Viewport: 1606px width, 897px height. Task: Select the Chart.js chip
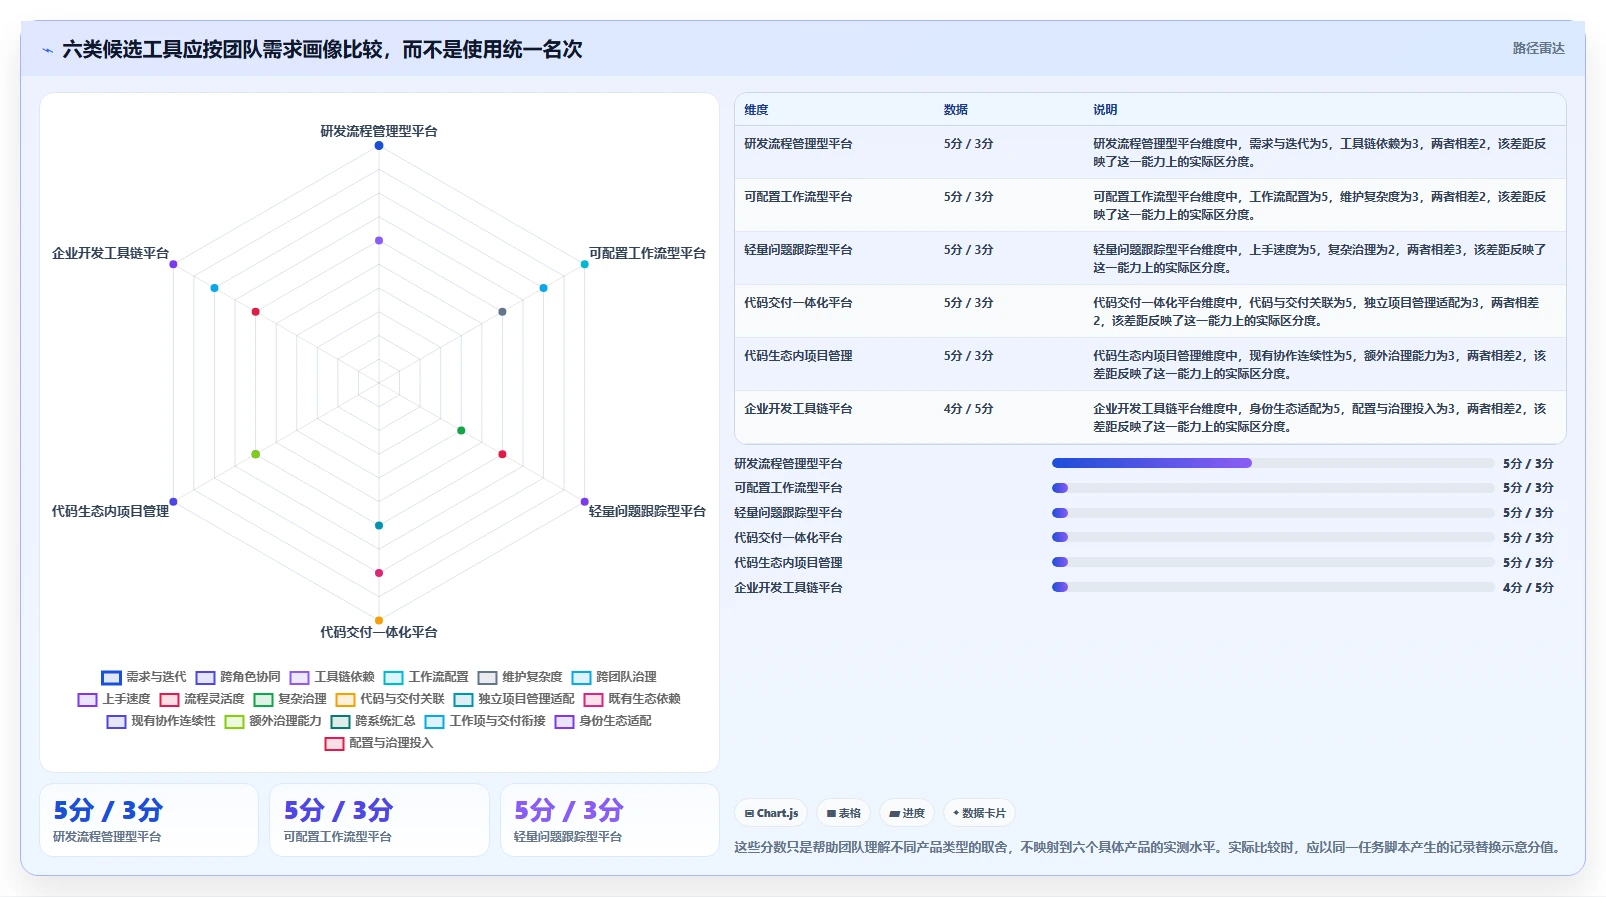point(771,813)
